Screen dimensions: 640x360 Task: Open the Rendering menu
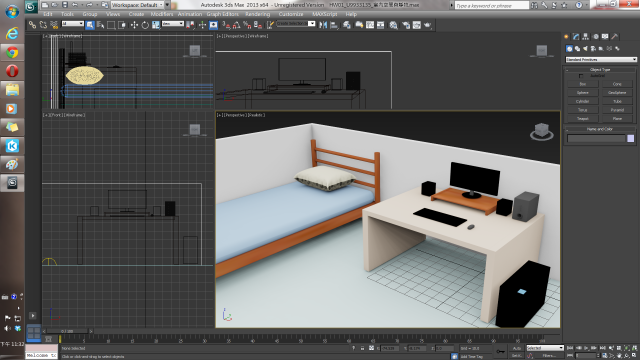258,14
